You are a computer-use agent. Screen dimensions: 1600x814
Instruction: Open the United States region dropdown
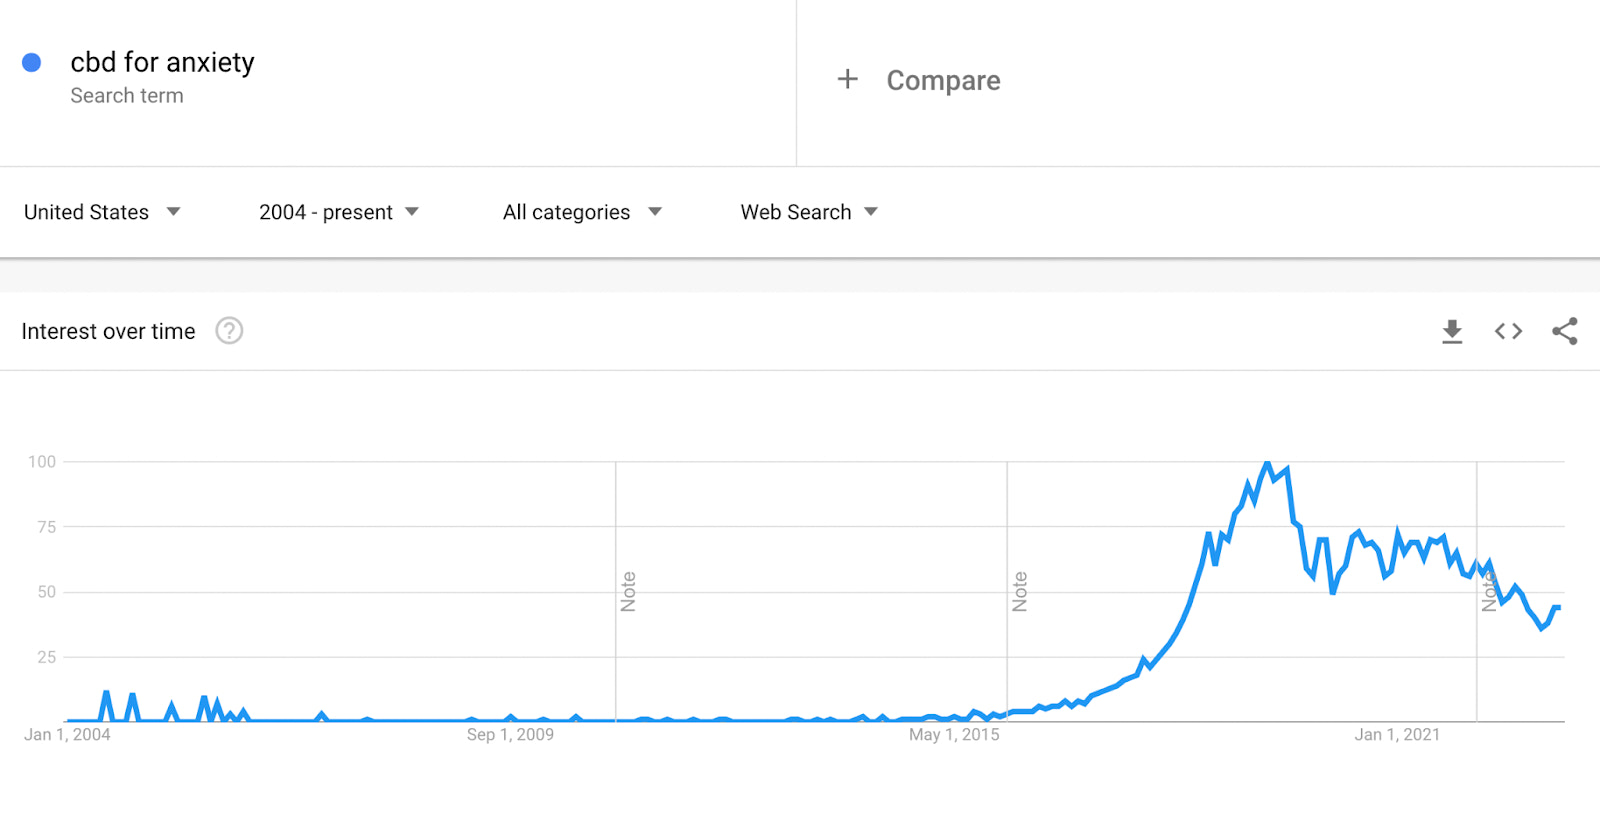tap(101, 212)
